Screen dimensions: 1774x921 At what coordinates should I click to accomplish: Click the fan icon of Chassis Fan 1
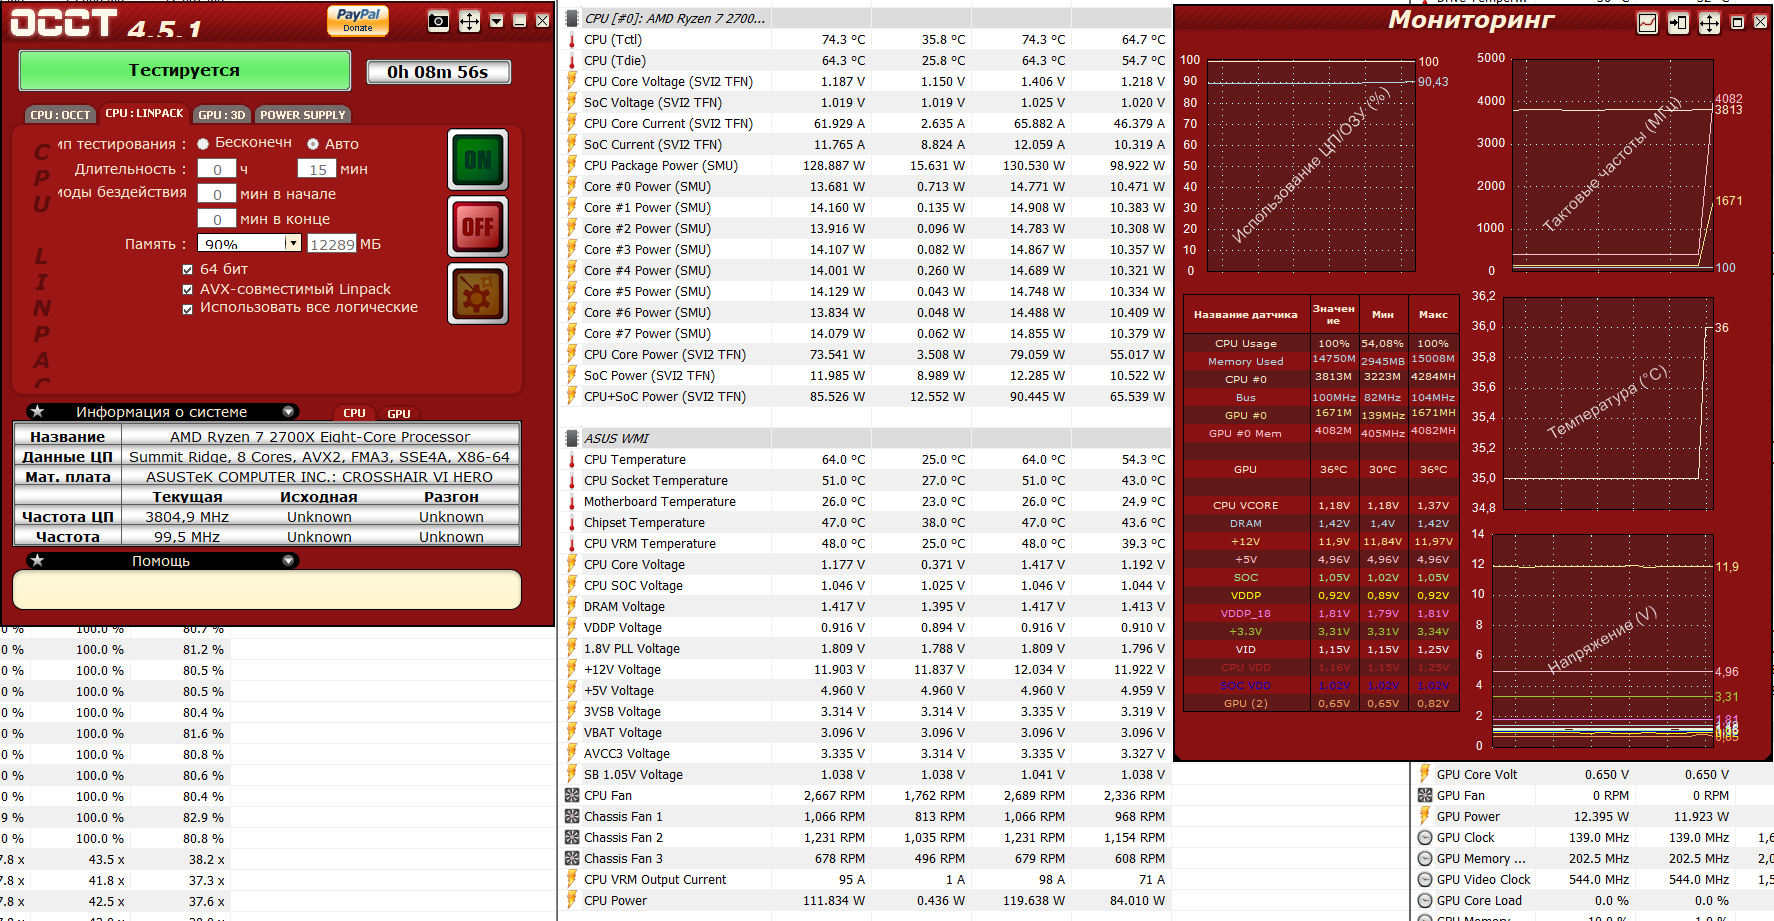tap(572, 817)
